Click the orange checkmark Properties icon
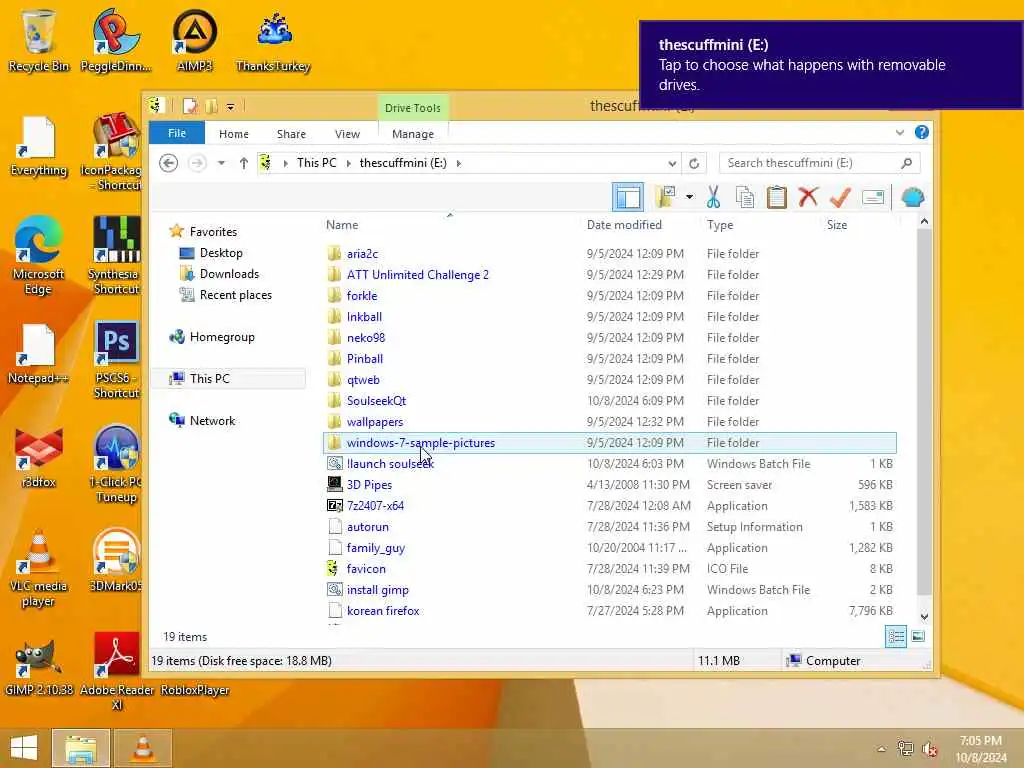1024x768 pixels. pyautogui.click(x=840, y=197)
